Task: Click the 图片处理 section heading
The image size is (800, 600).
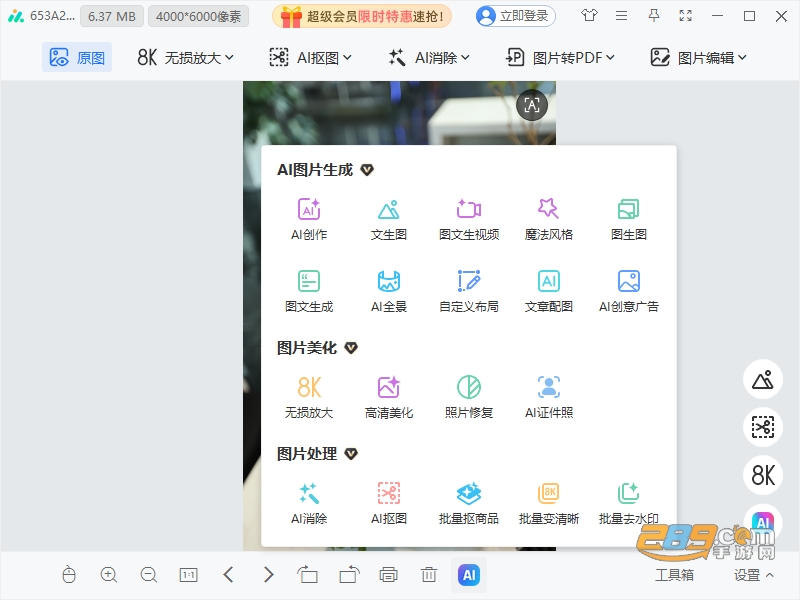Action: click(307, 454)
